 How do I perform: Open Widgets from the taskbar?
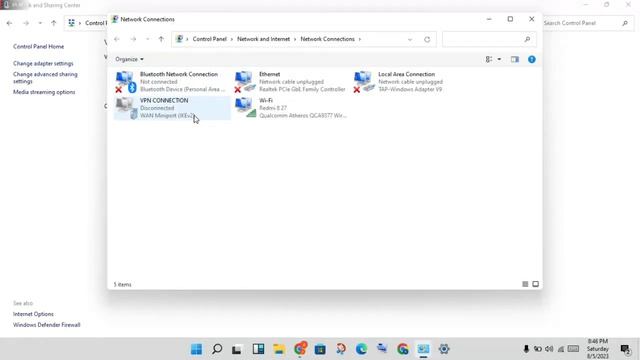[258, 349]
